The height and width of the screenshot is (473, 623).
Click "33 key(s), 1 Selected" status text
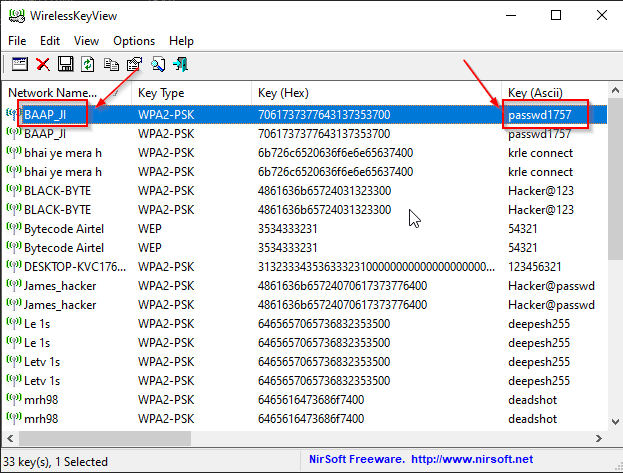pyautogui.click(x=56, y=461)
